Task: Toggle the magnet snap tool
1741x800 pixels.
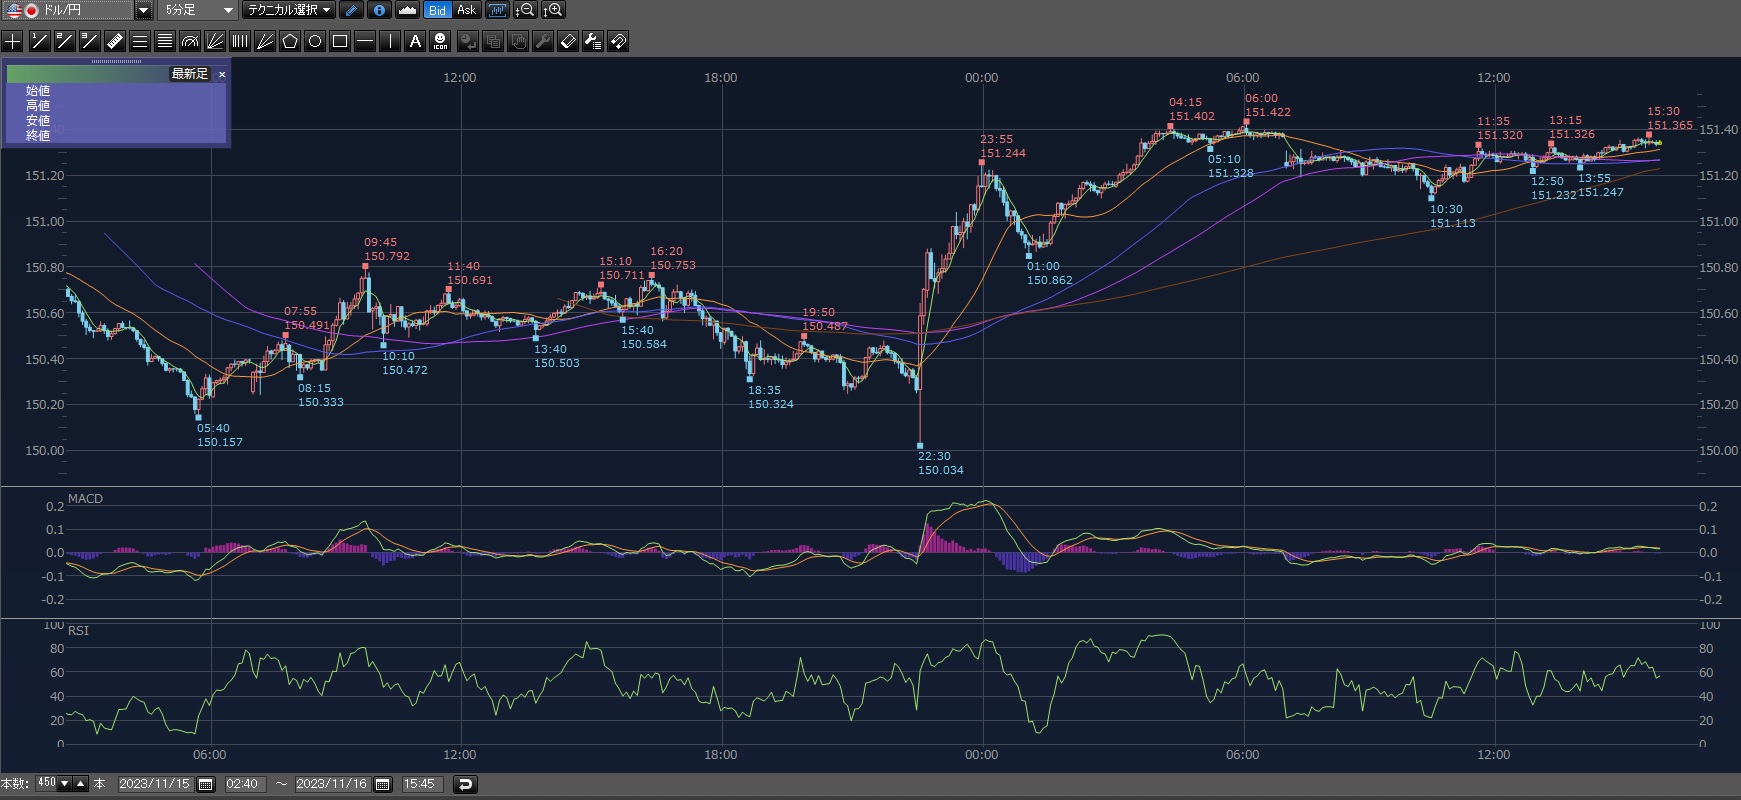Action: (x=618, y=41)
